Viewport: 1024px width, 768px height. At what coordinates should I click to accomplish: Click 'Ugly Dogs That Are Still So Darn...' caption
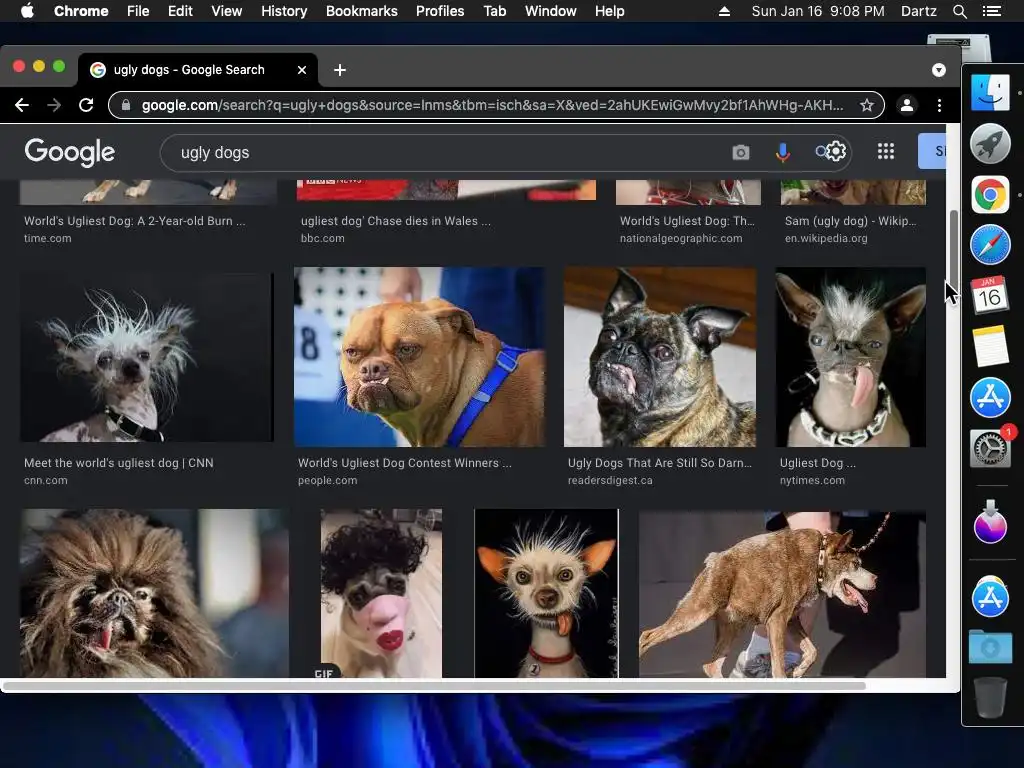click(x=660, y=463)
